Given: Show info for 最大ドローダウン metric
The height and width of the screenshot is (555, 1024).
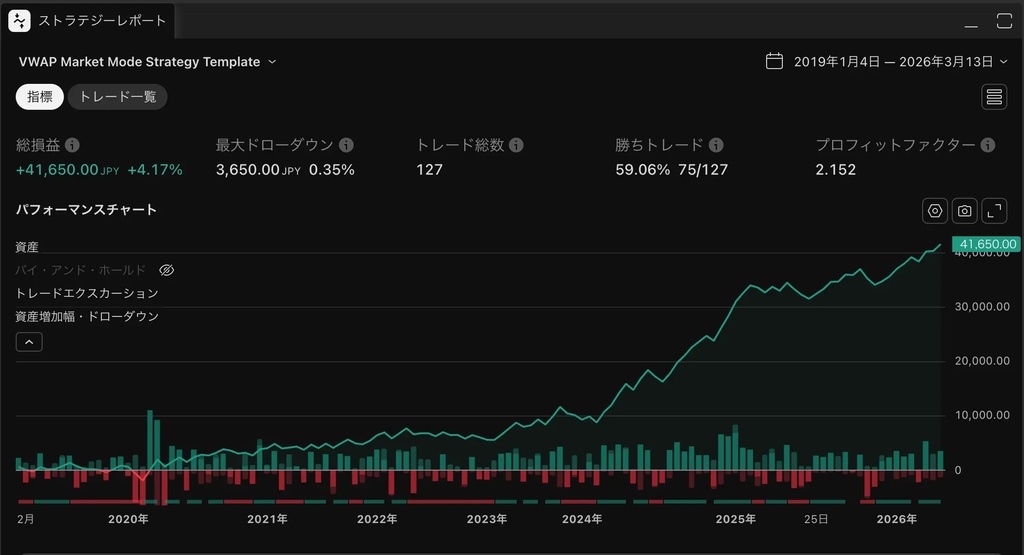Looking at the screenshot, I should coord(346,145).
